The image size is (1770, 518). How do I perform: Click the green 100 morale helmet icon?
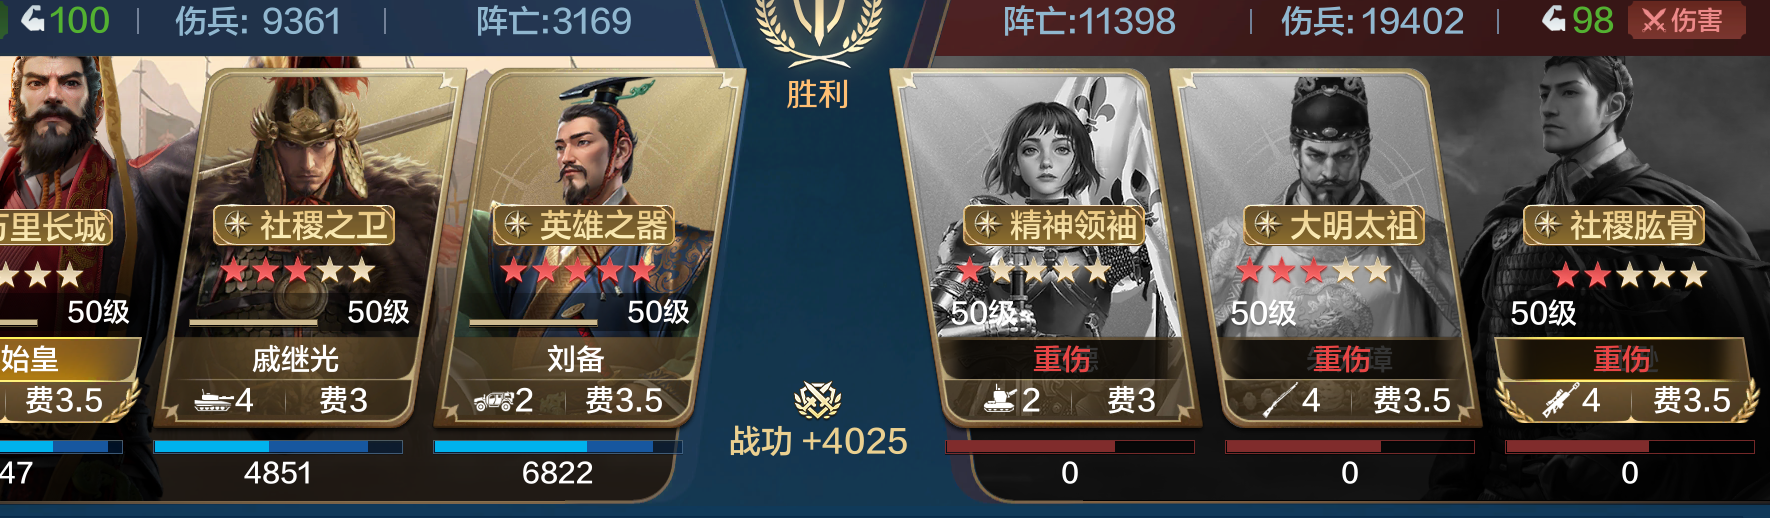click(32, 18)
